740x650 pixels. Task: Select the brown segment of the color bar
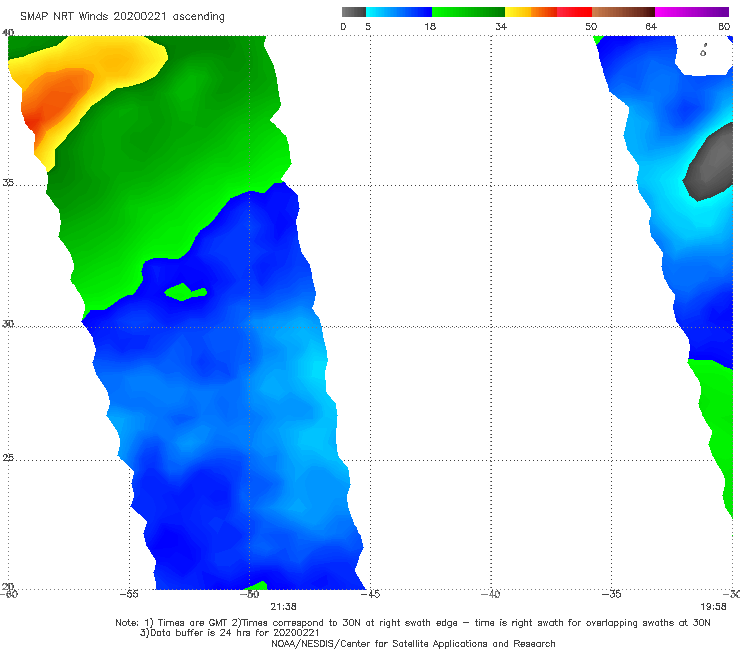[x=623, y=12]
